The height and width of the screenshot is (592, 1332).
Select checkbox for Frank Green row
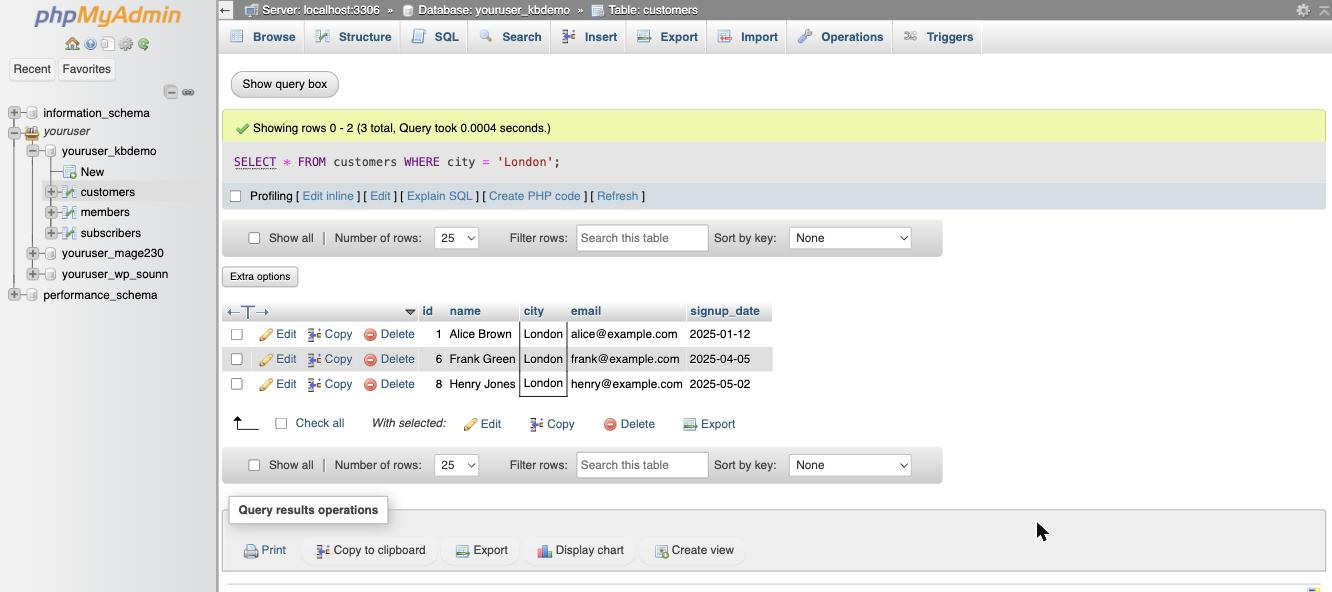tap(237, 359)
